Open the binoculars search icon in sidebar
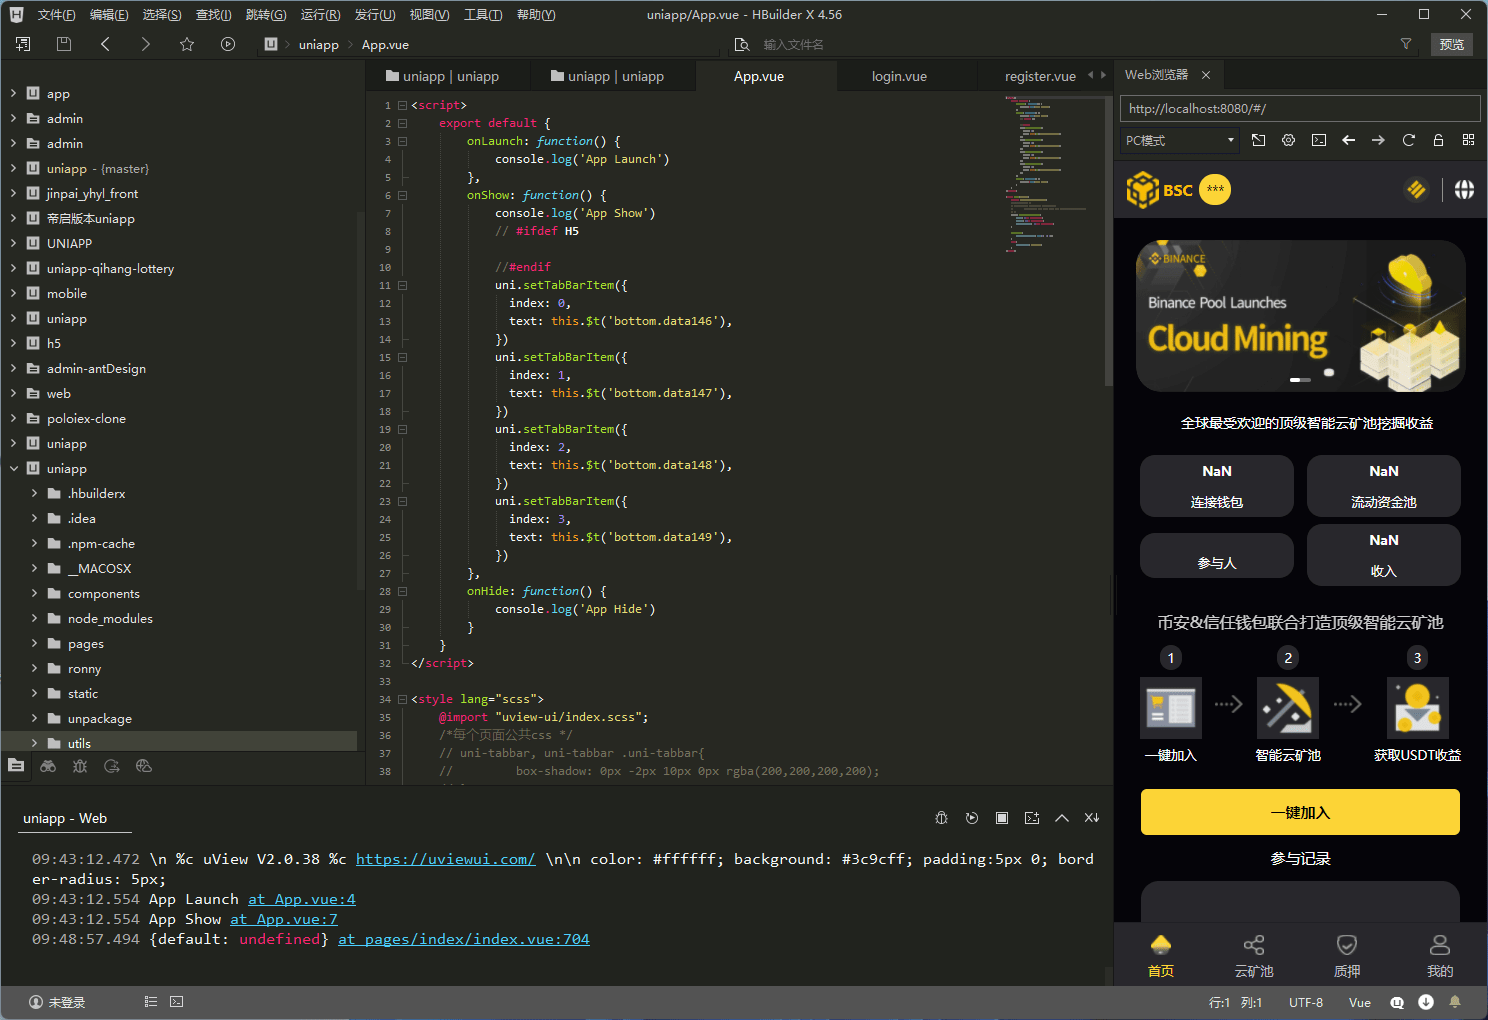 pyautogui.click(x=48, y=766)
